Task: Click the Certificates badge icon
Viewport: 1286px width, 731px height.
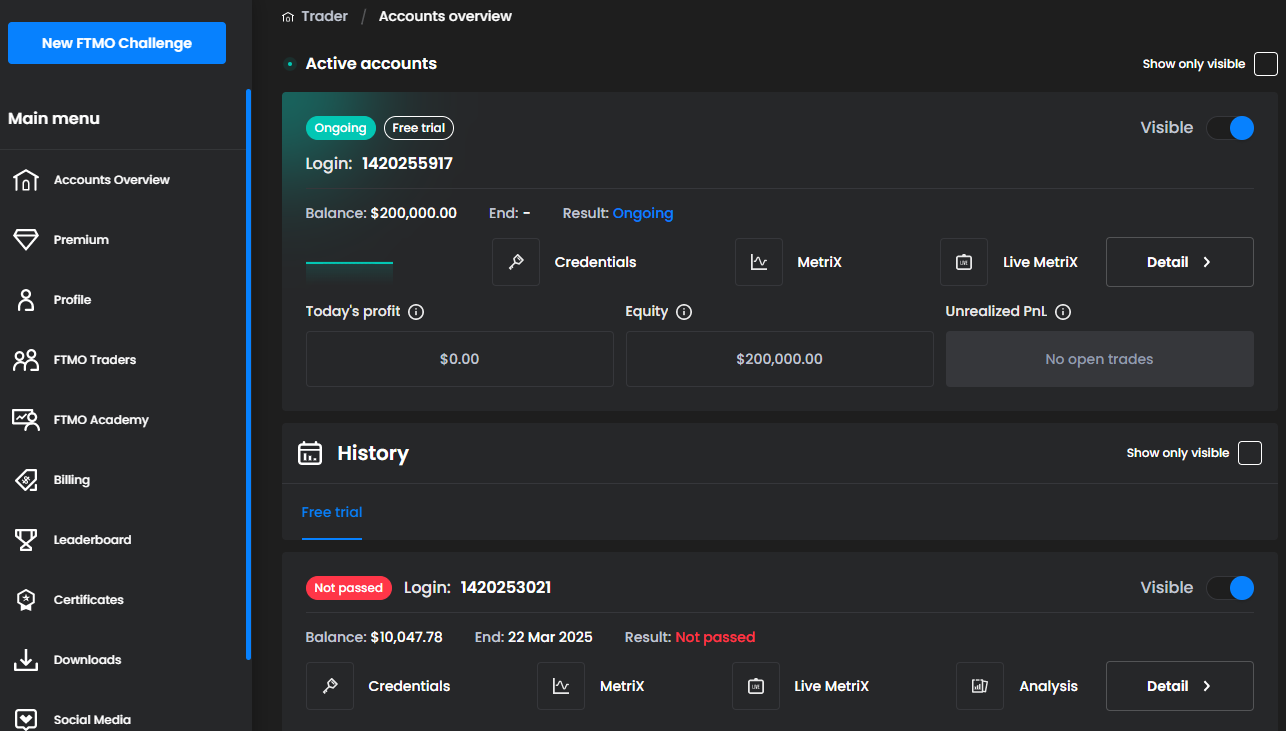Action: click(26, 600)
